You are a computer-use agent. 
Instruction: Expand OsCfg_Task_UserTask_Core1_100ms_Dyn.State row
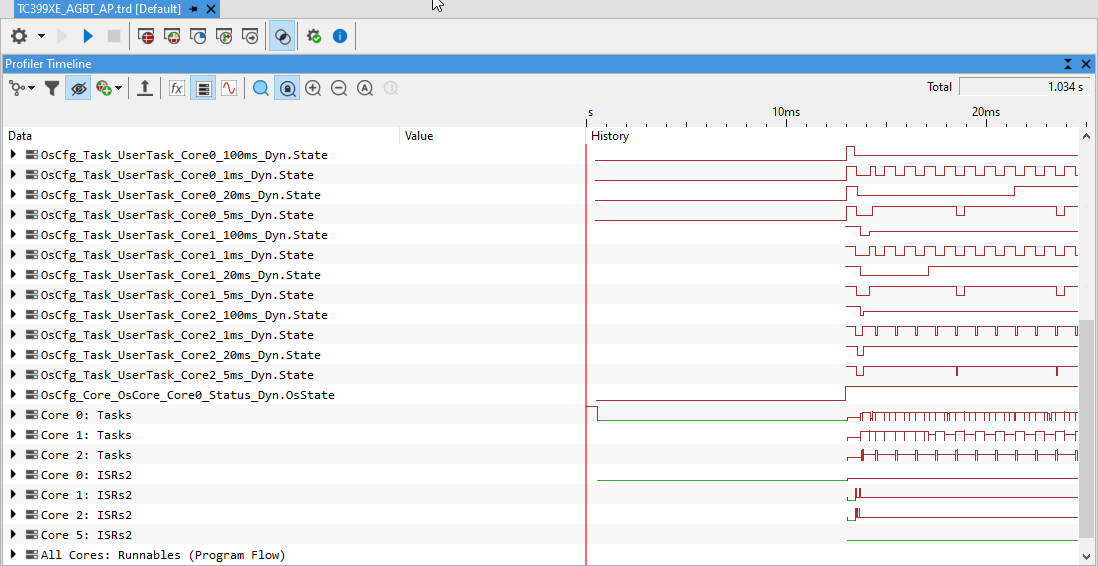pyautogui.click(x=13, y=235)
